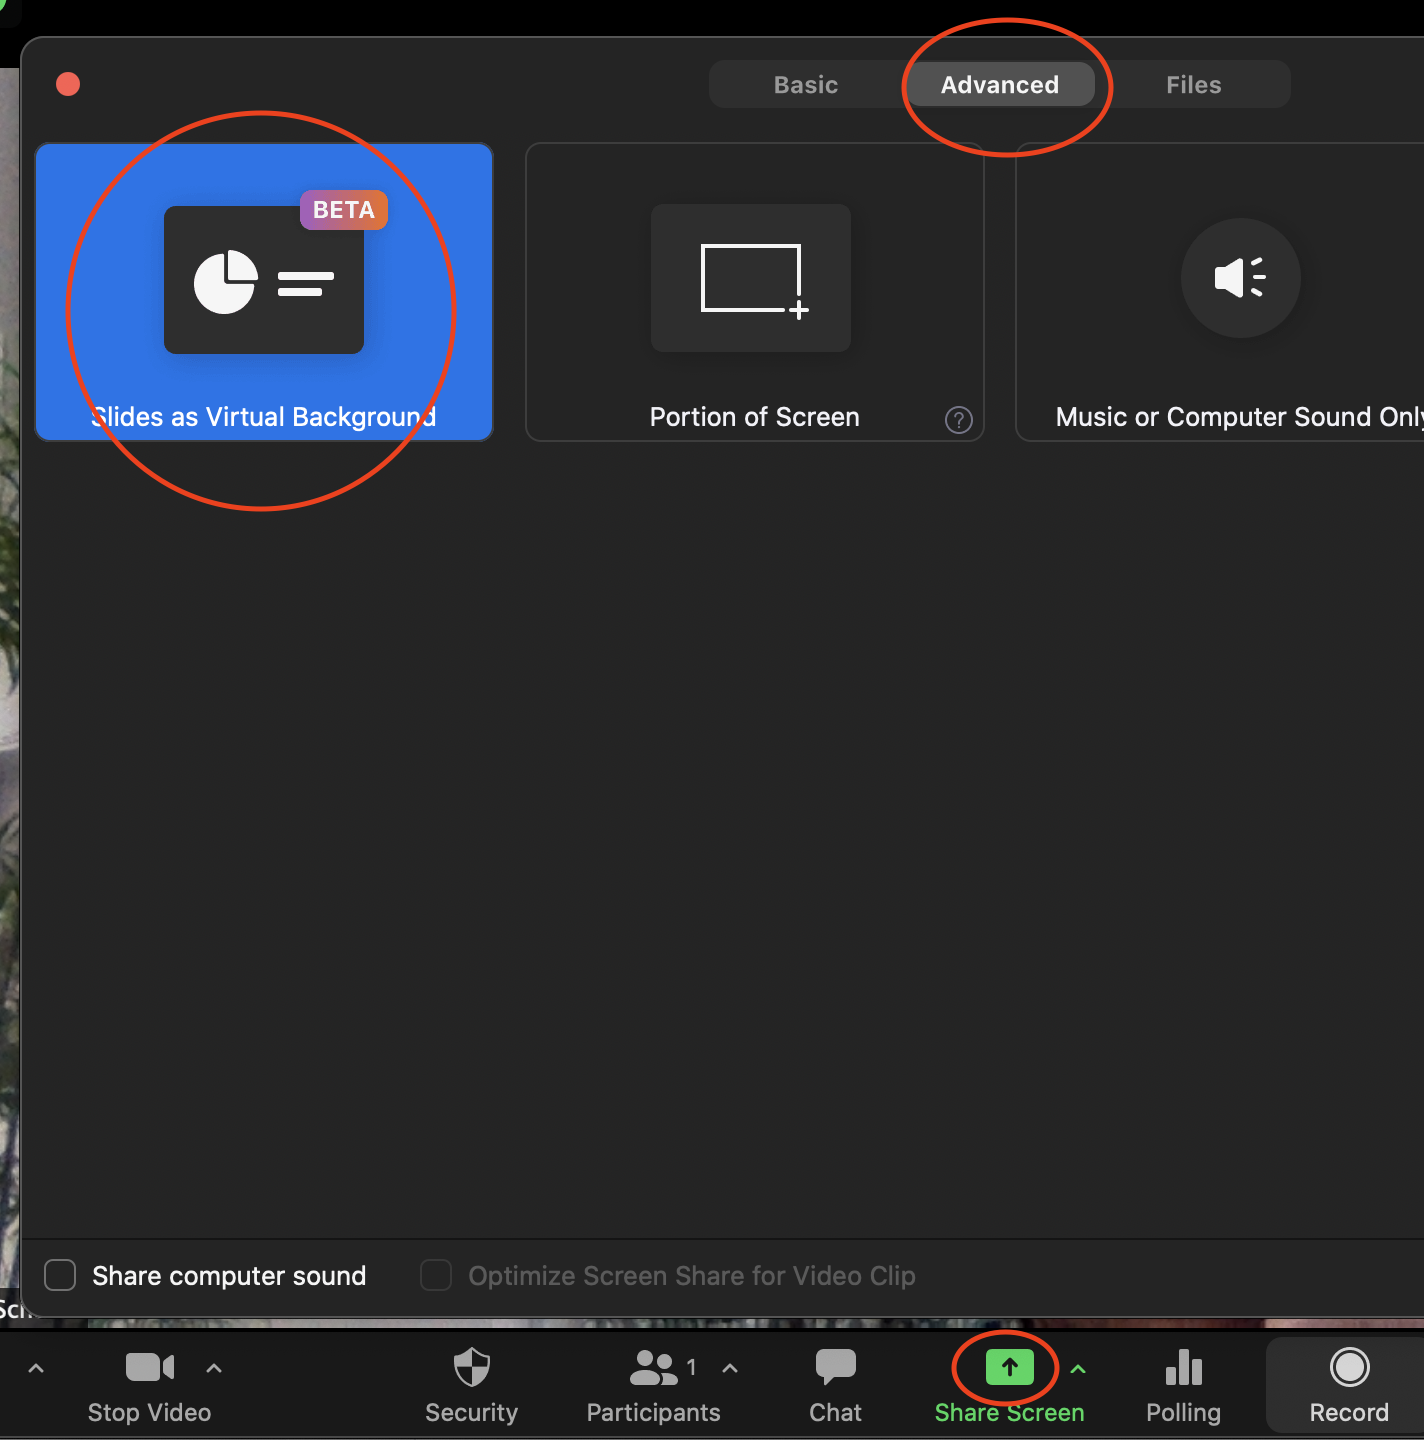Screen dimensions: 1424x1440
Task: Open the Participants panel icon
Action: tap(653, 1367)
